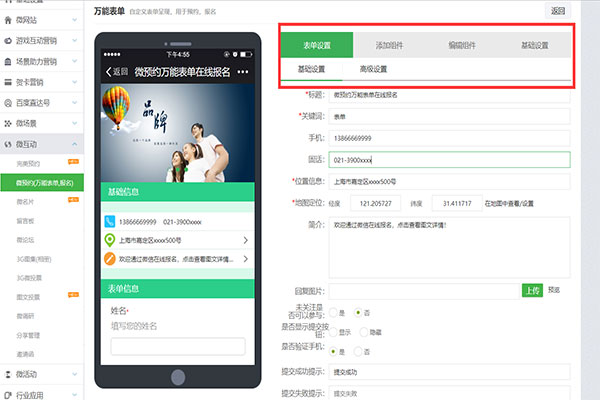Open the underlined 基础设置 sub-tab
This screenshot has width=600, height=400.
(x=311, y=69)
